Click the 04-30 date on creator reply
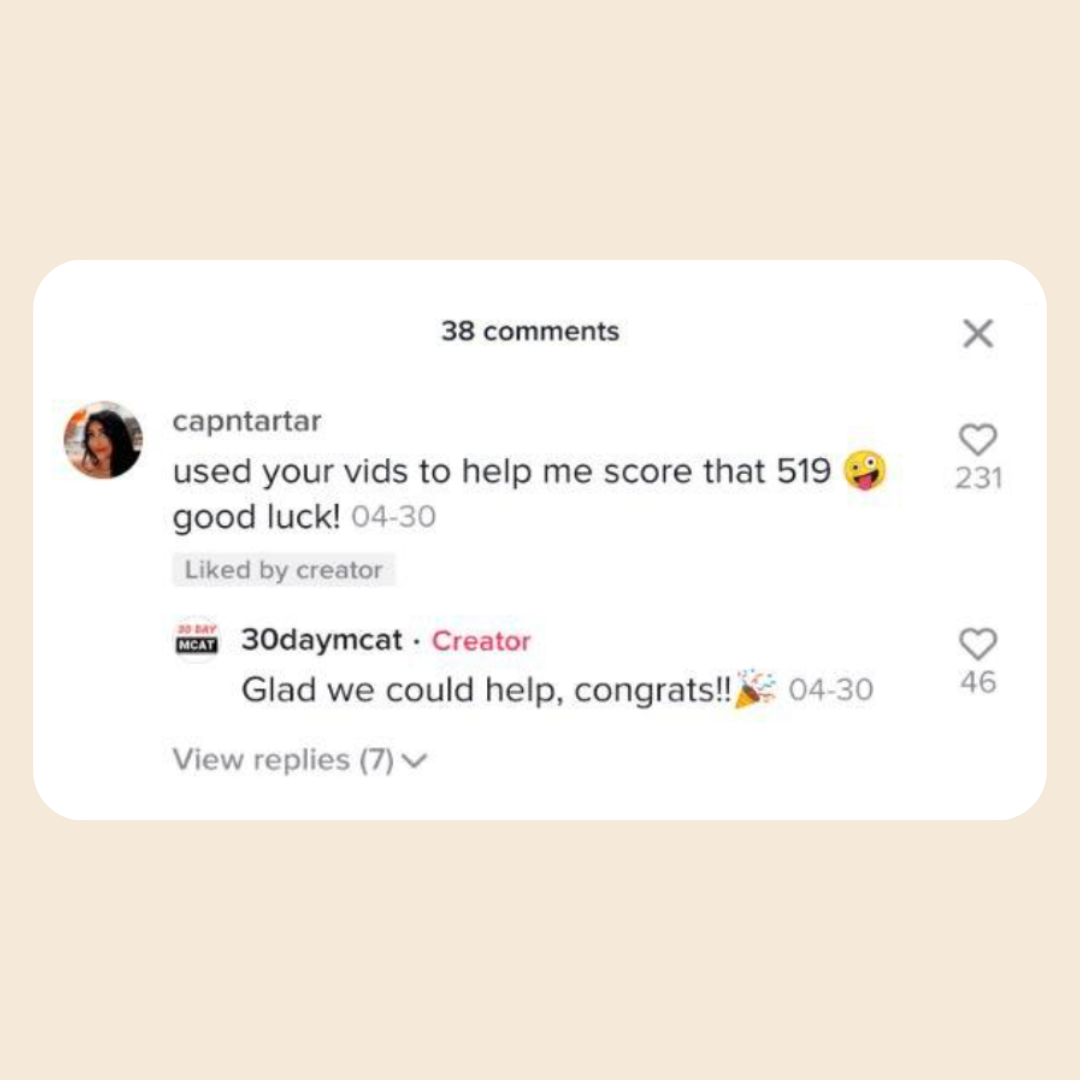This screenshot has height=1080, width=1080. (831, 689)
